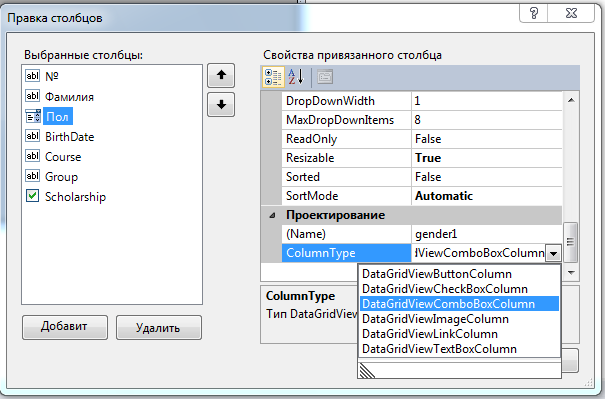Choose DataGridViewButtonColumn from list

pos(459,274)
